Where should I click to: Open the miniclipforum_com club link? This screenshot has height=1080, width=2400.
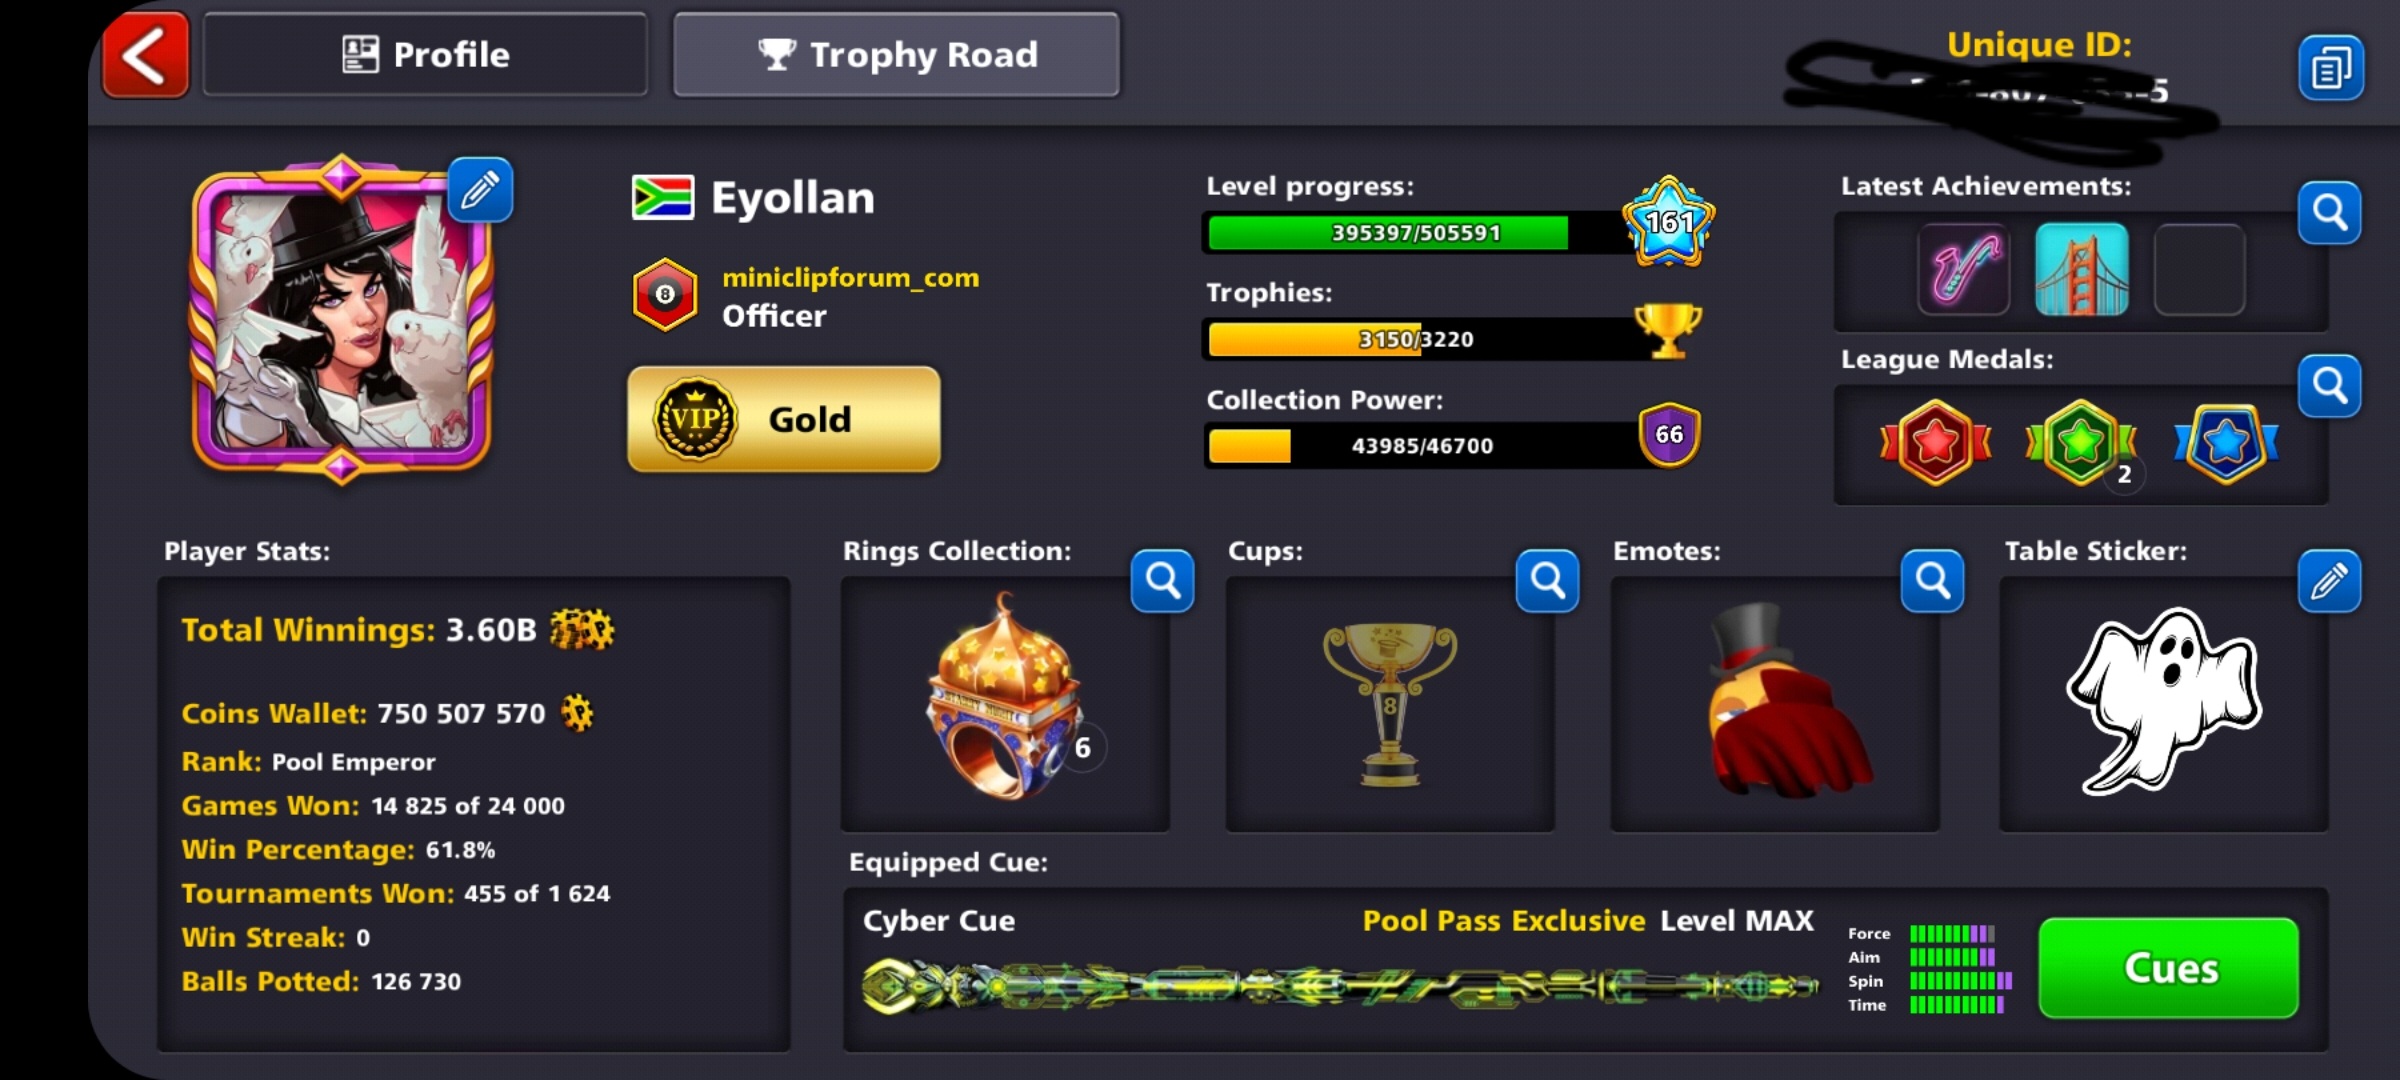click(851, 277)
